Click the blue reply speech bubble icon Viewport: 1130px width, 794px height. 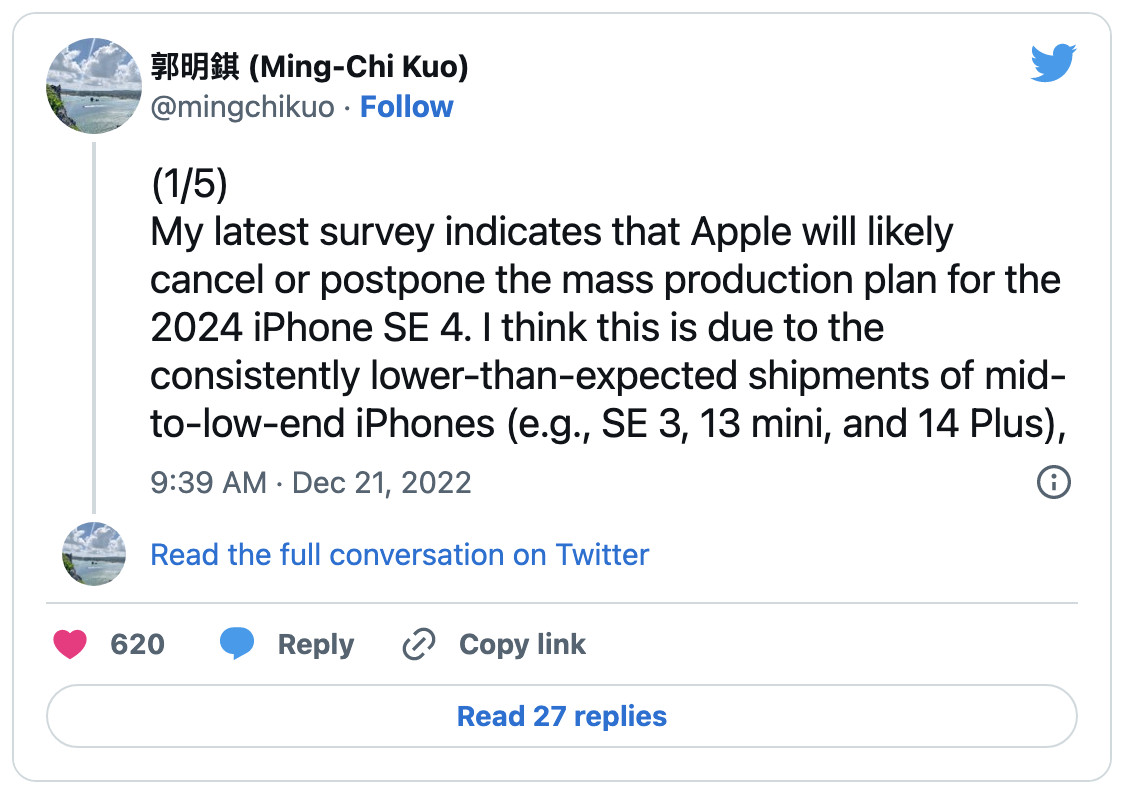[236, 643]
